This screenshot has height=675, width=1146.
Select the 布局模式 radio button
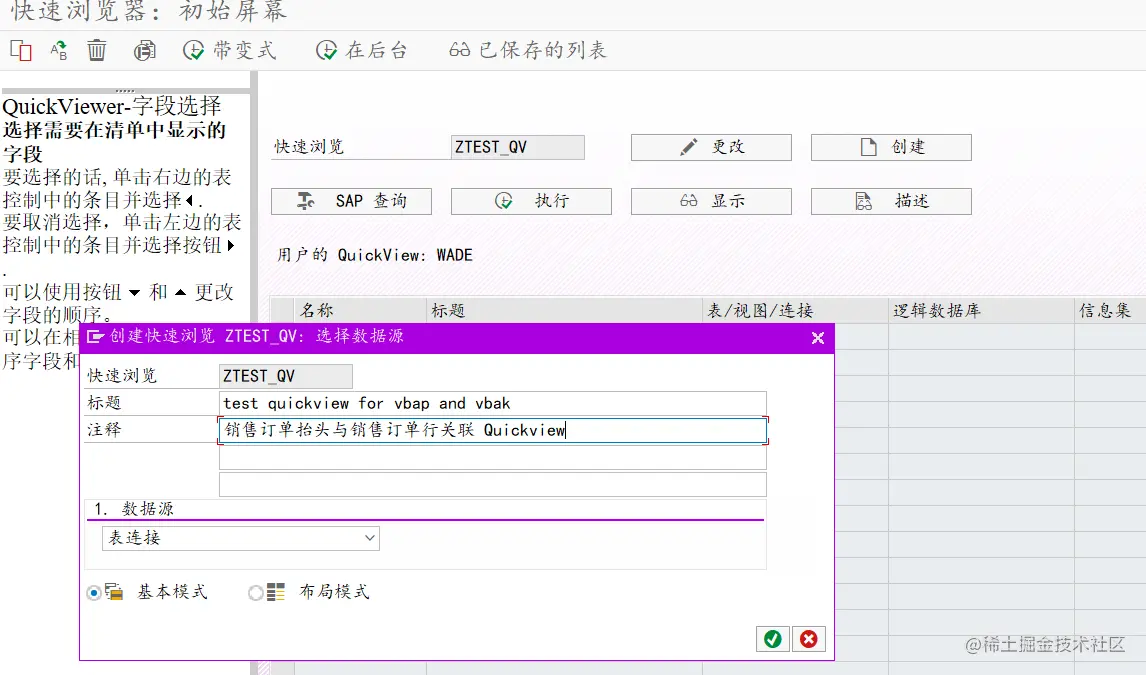tap(255, 592)
